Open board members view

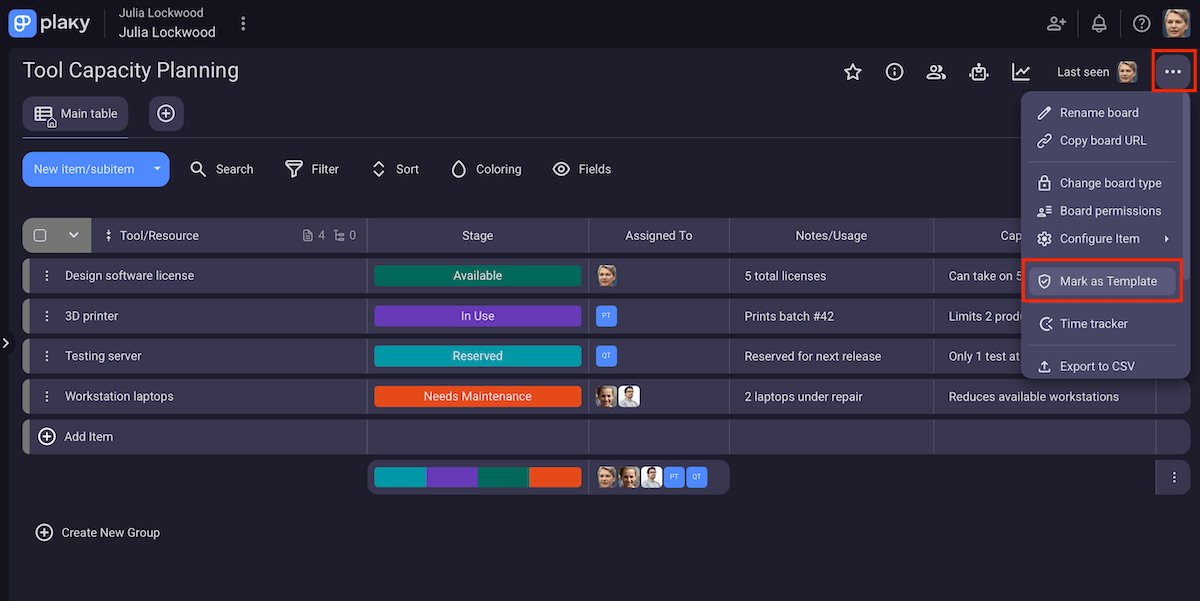[936, 71]
